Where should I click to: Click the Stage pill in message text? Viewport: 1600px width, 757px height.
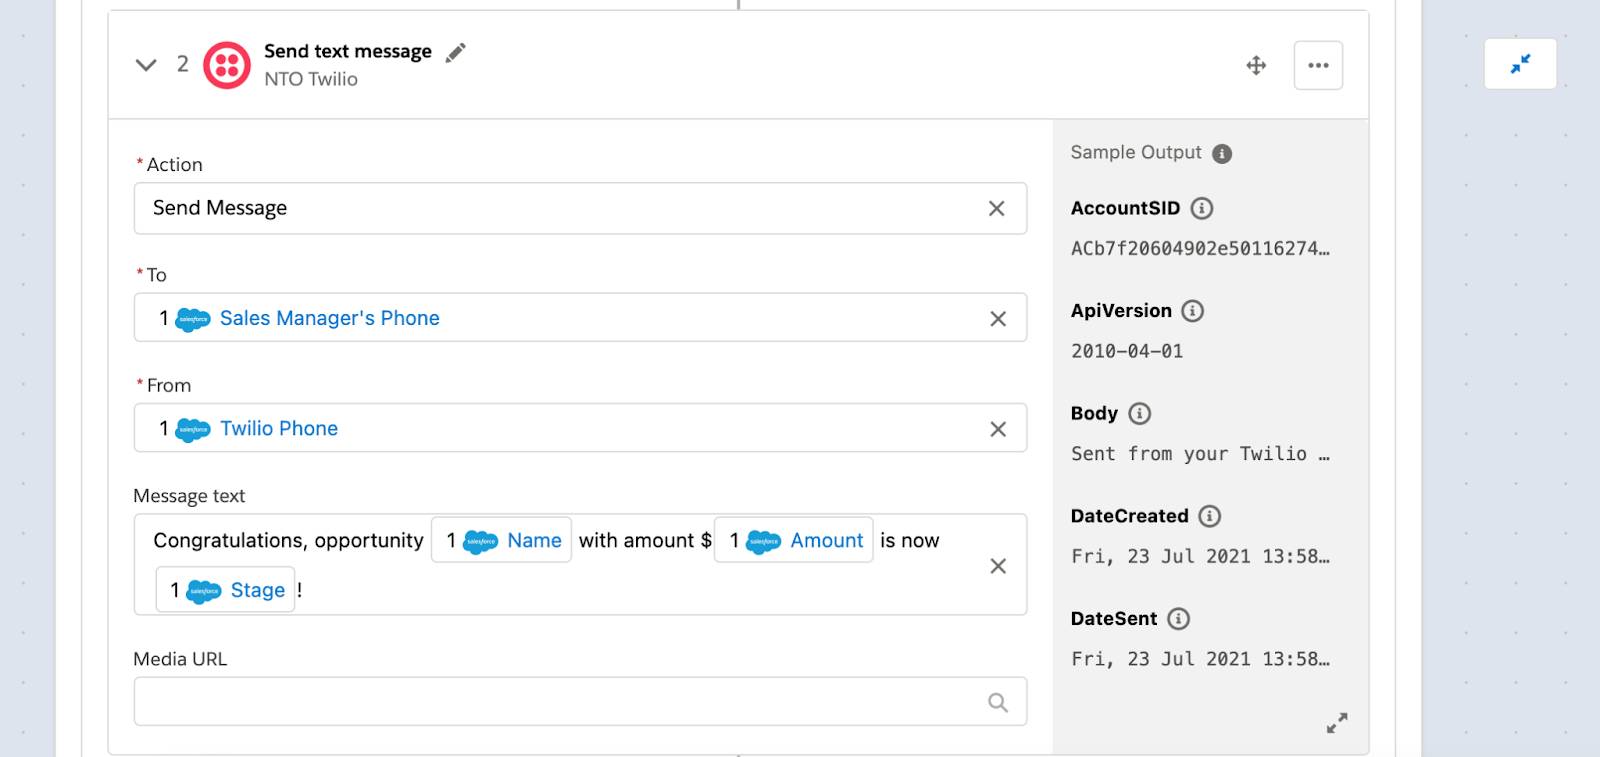point(226,590)
